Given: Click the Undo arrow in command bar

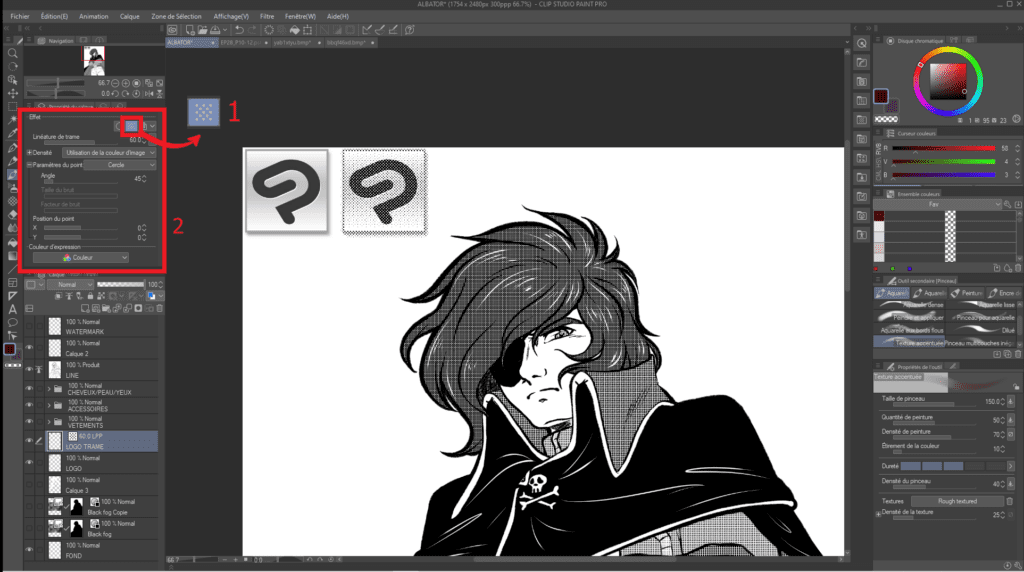Looking at the screenshot, I should 239,30.
